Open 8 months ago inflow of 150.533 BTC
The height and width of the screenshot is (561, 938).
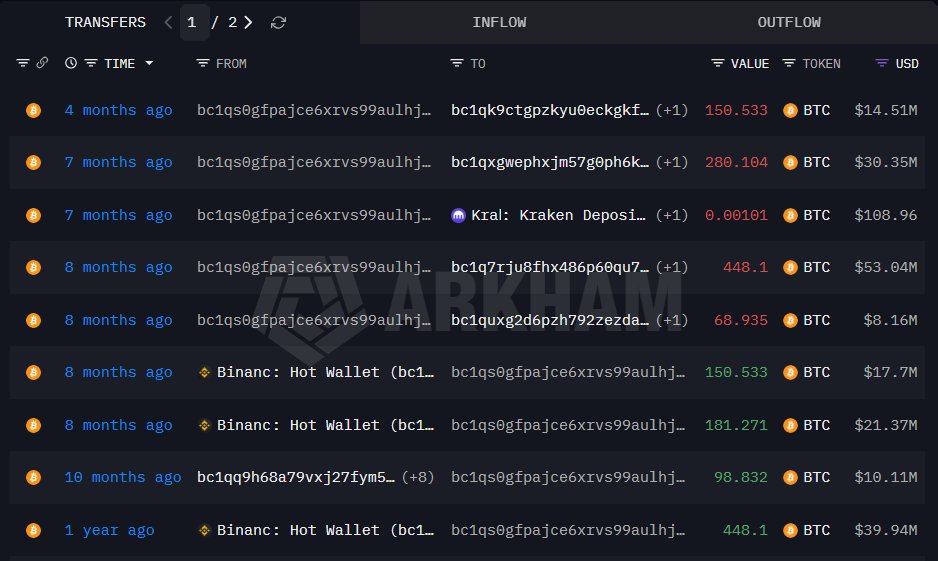[x=118, y=372]
